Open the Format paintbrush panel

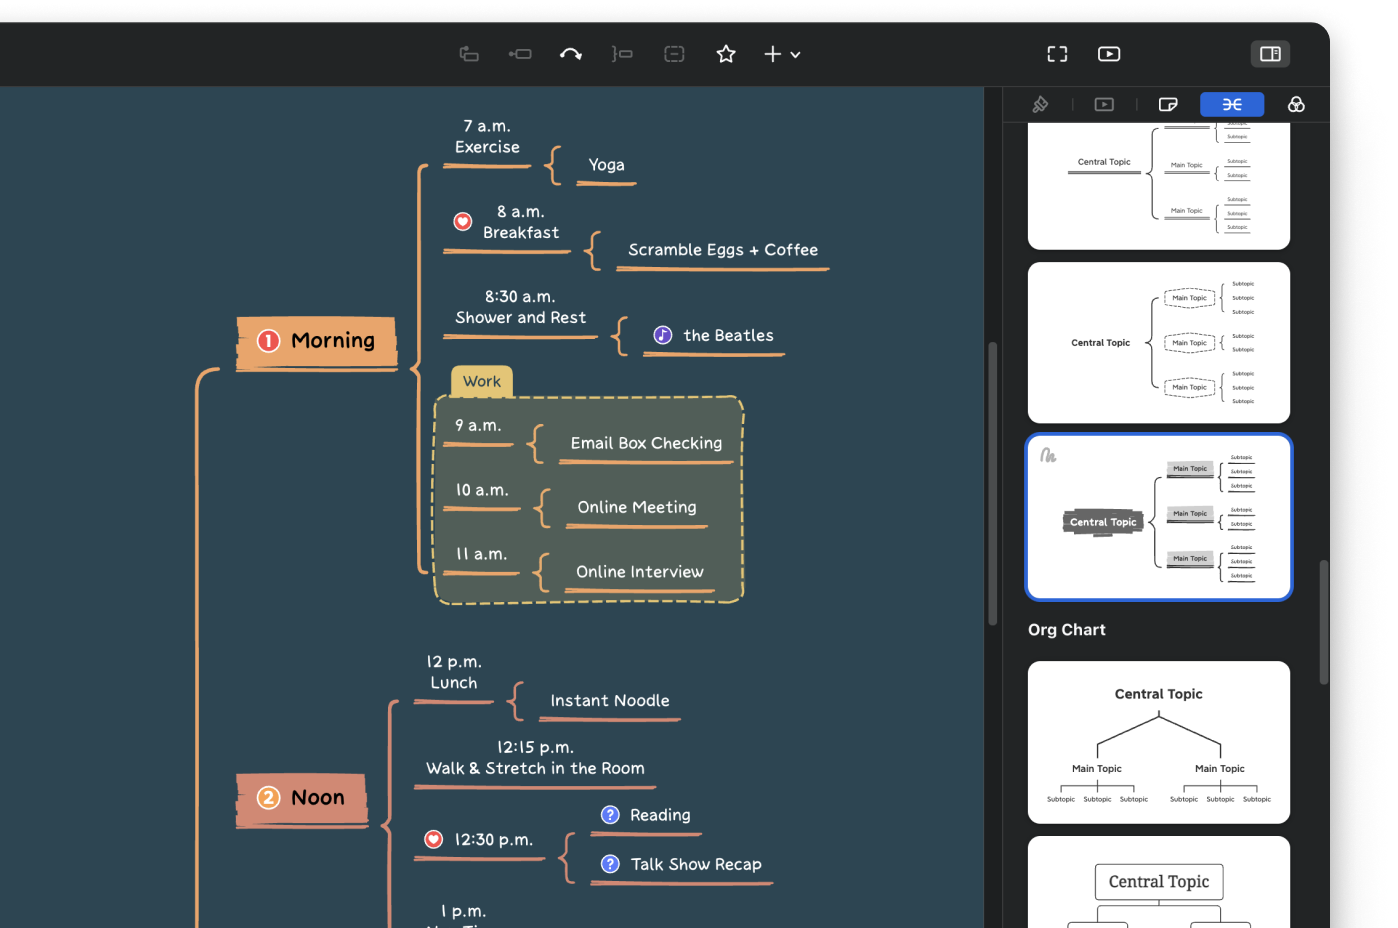click(1040, 103)
